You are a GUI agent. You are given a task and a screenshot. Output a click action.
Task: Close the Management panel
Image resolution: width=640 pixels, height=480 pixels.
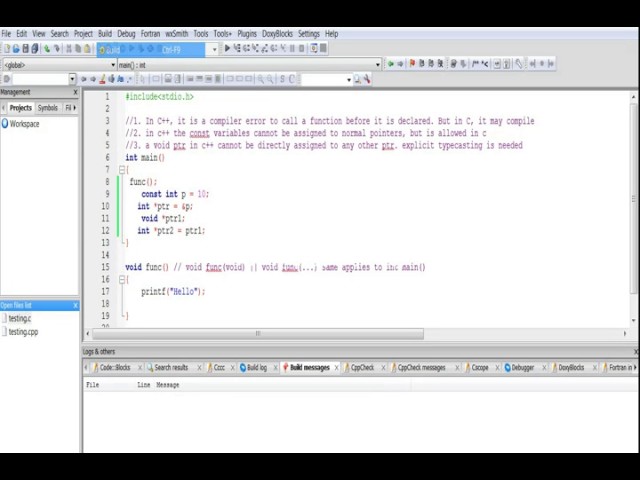click(75, 92)
